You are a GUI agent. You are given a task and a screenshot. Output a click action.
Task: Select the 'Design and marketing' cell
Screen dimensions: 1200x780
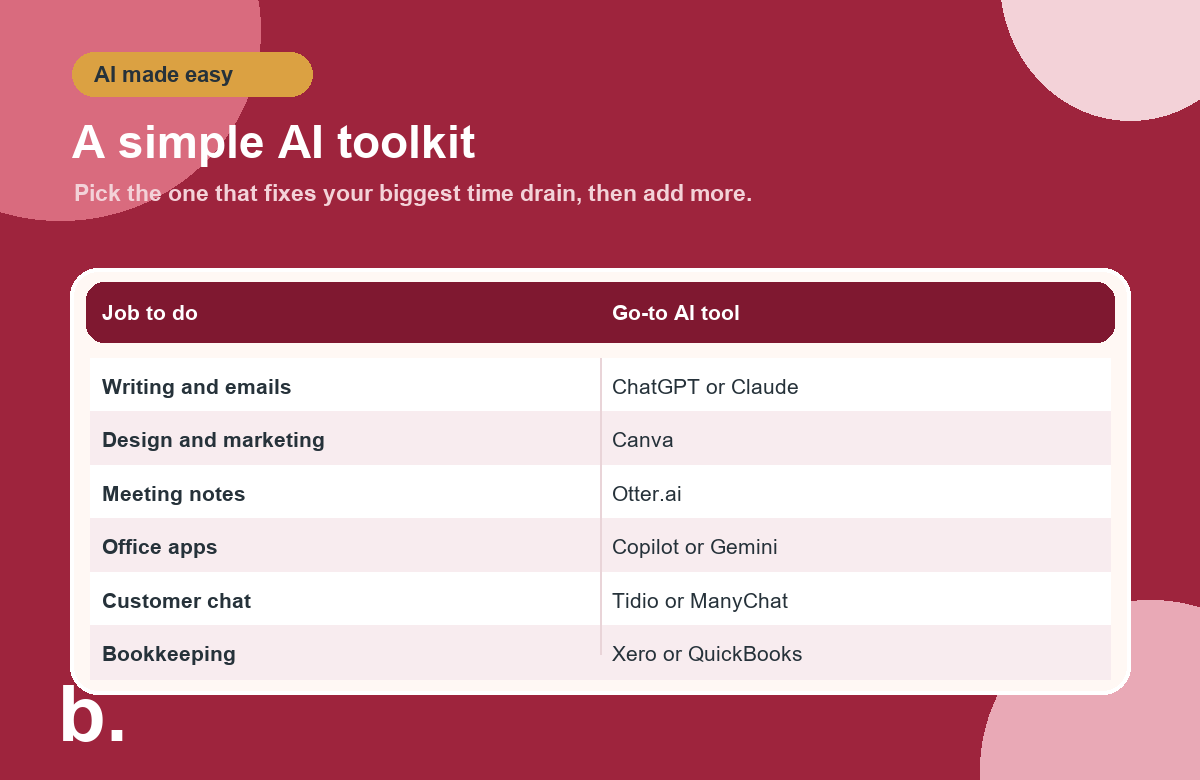pyautogui.click(x=345, y=438)
